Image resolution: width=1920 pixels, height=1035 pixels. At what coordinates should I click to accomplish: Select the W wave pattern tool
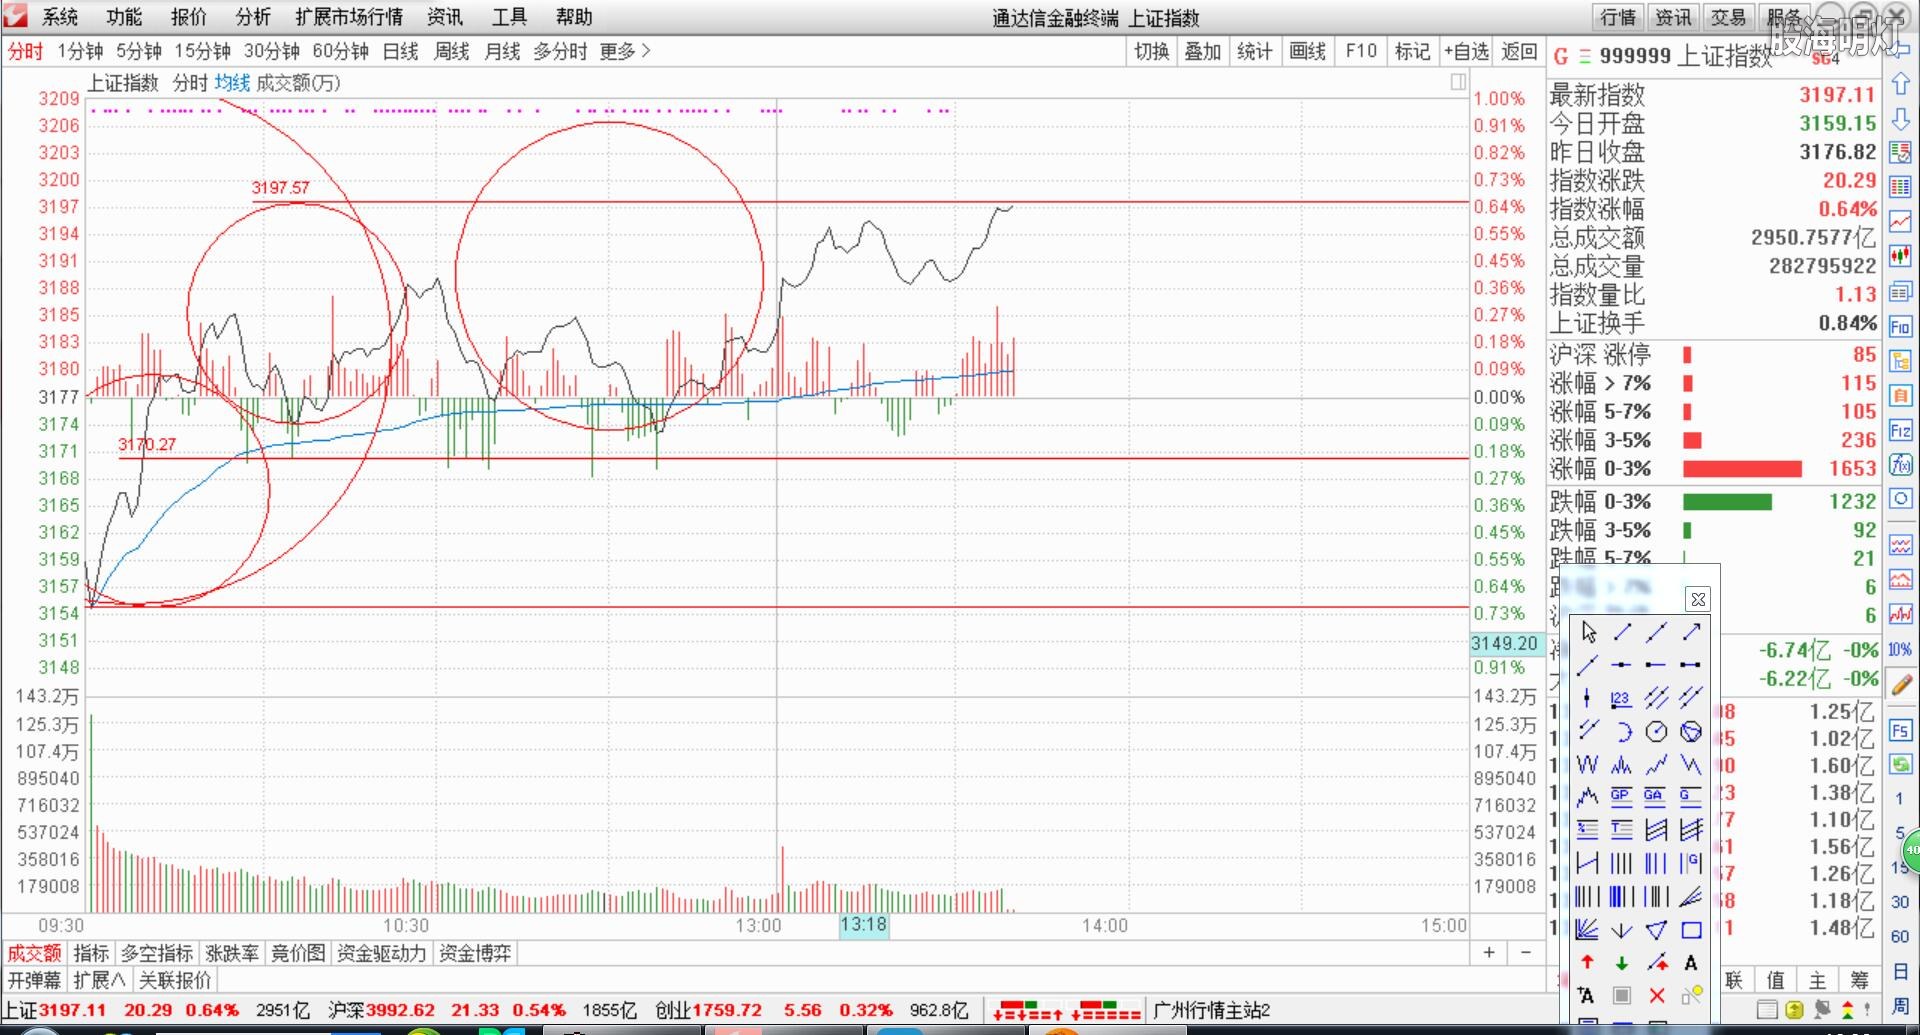(x=1587, y=765)
